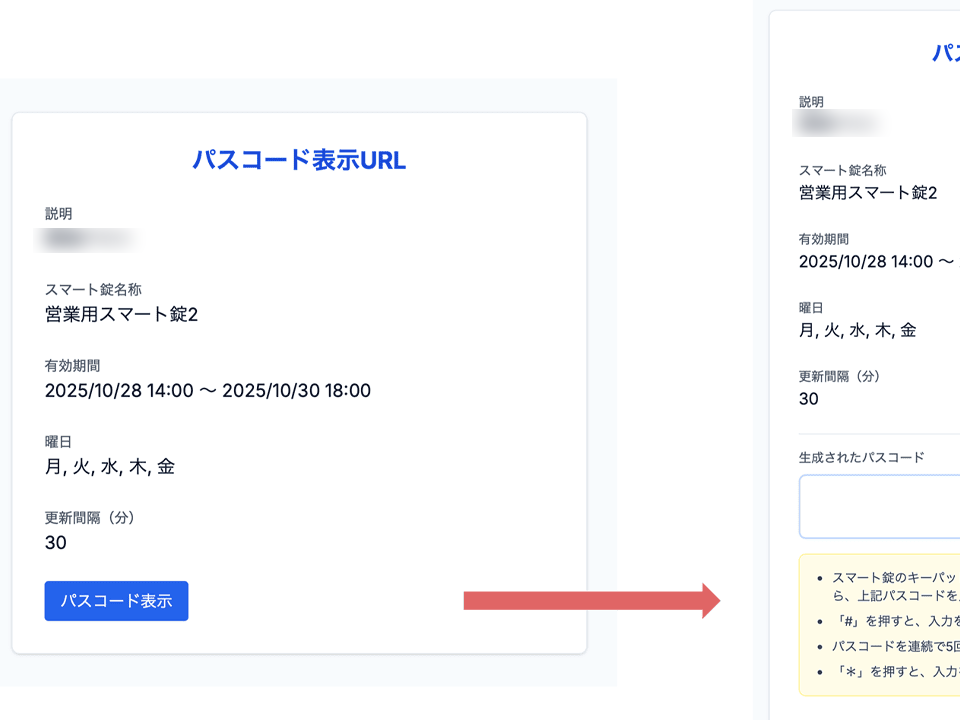Click the weekdays list in the right card

coord(857,330)
